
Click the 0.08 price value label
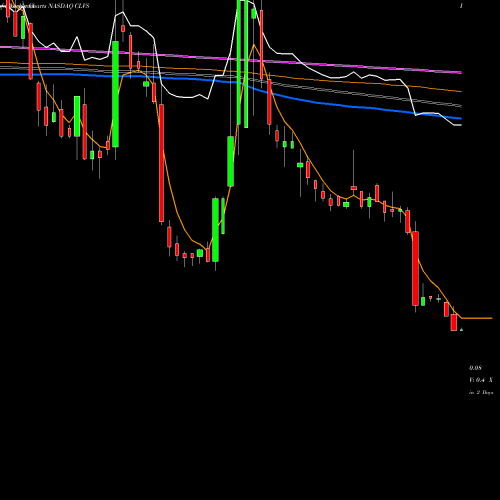(x=475, y=368)
